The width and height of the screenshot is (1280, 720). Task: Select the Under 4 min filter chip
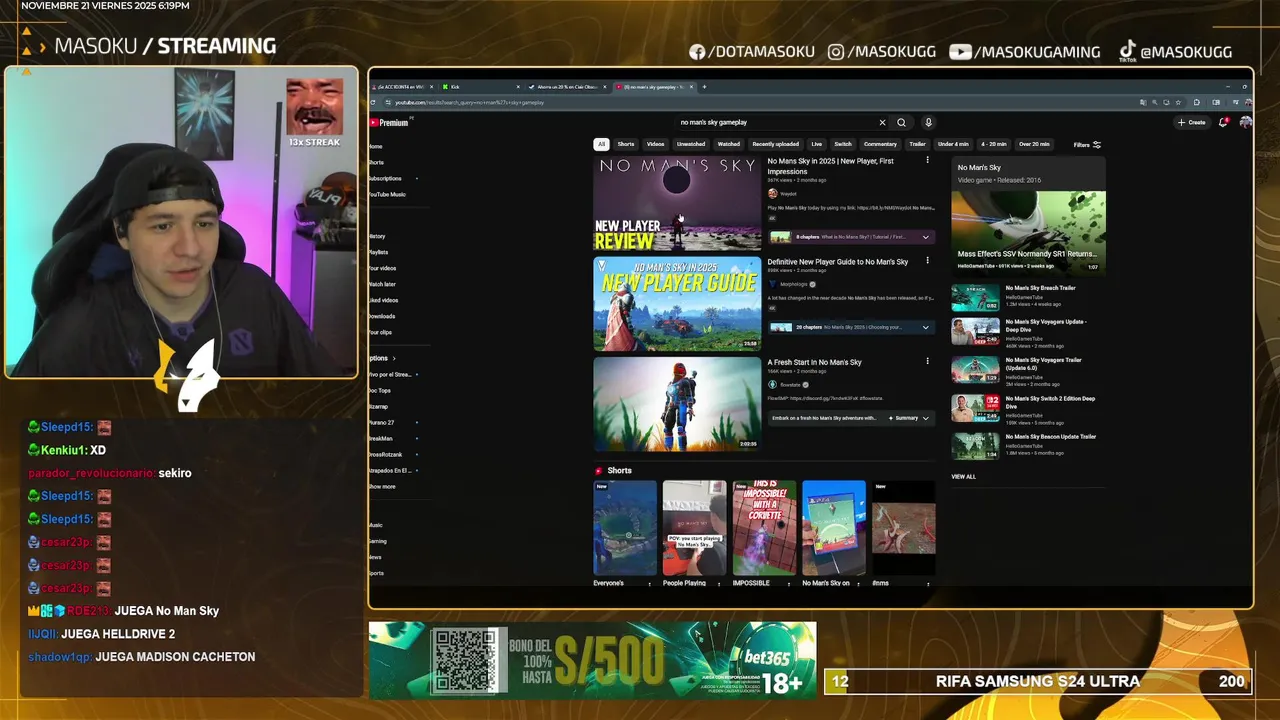[x=953, y=144]
